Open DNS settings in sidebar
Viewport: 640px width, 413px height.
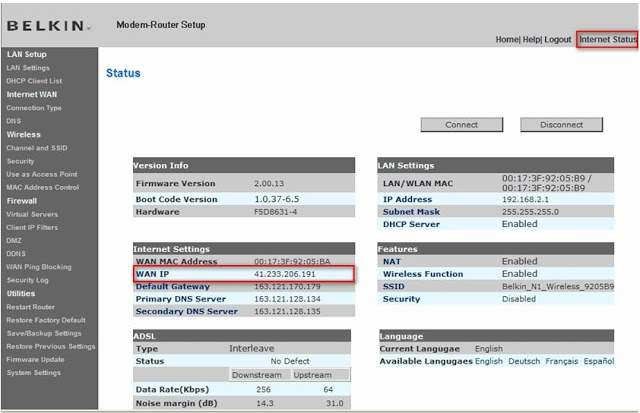click(x=14, y=121)
